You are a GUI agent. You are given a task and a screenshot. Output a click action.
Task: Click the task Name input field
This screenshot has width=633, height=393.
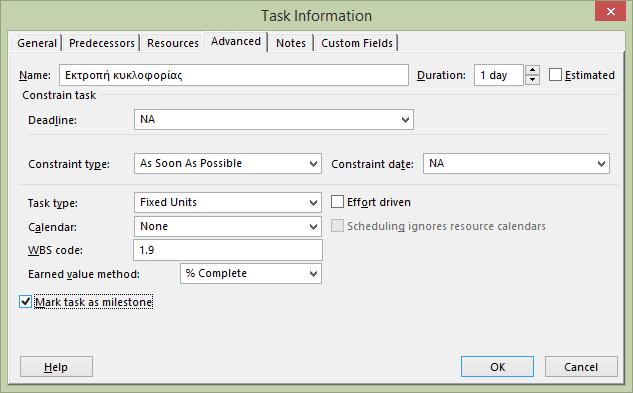(234, 75)
